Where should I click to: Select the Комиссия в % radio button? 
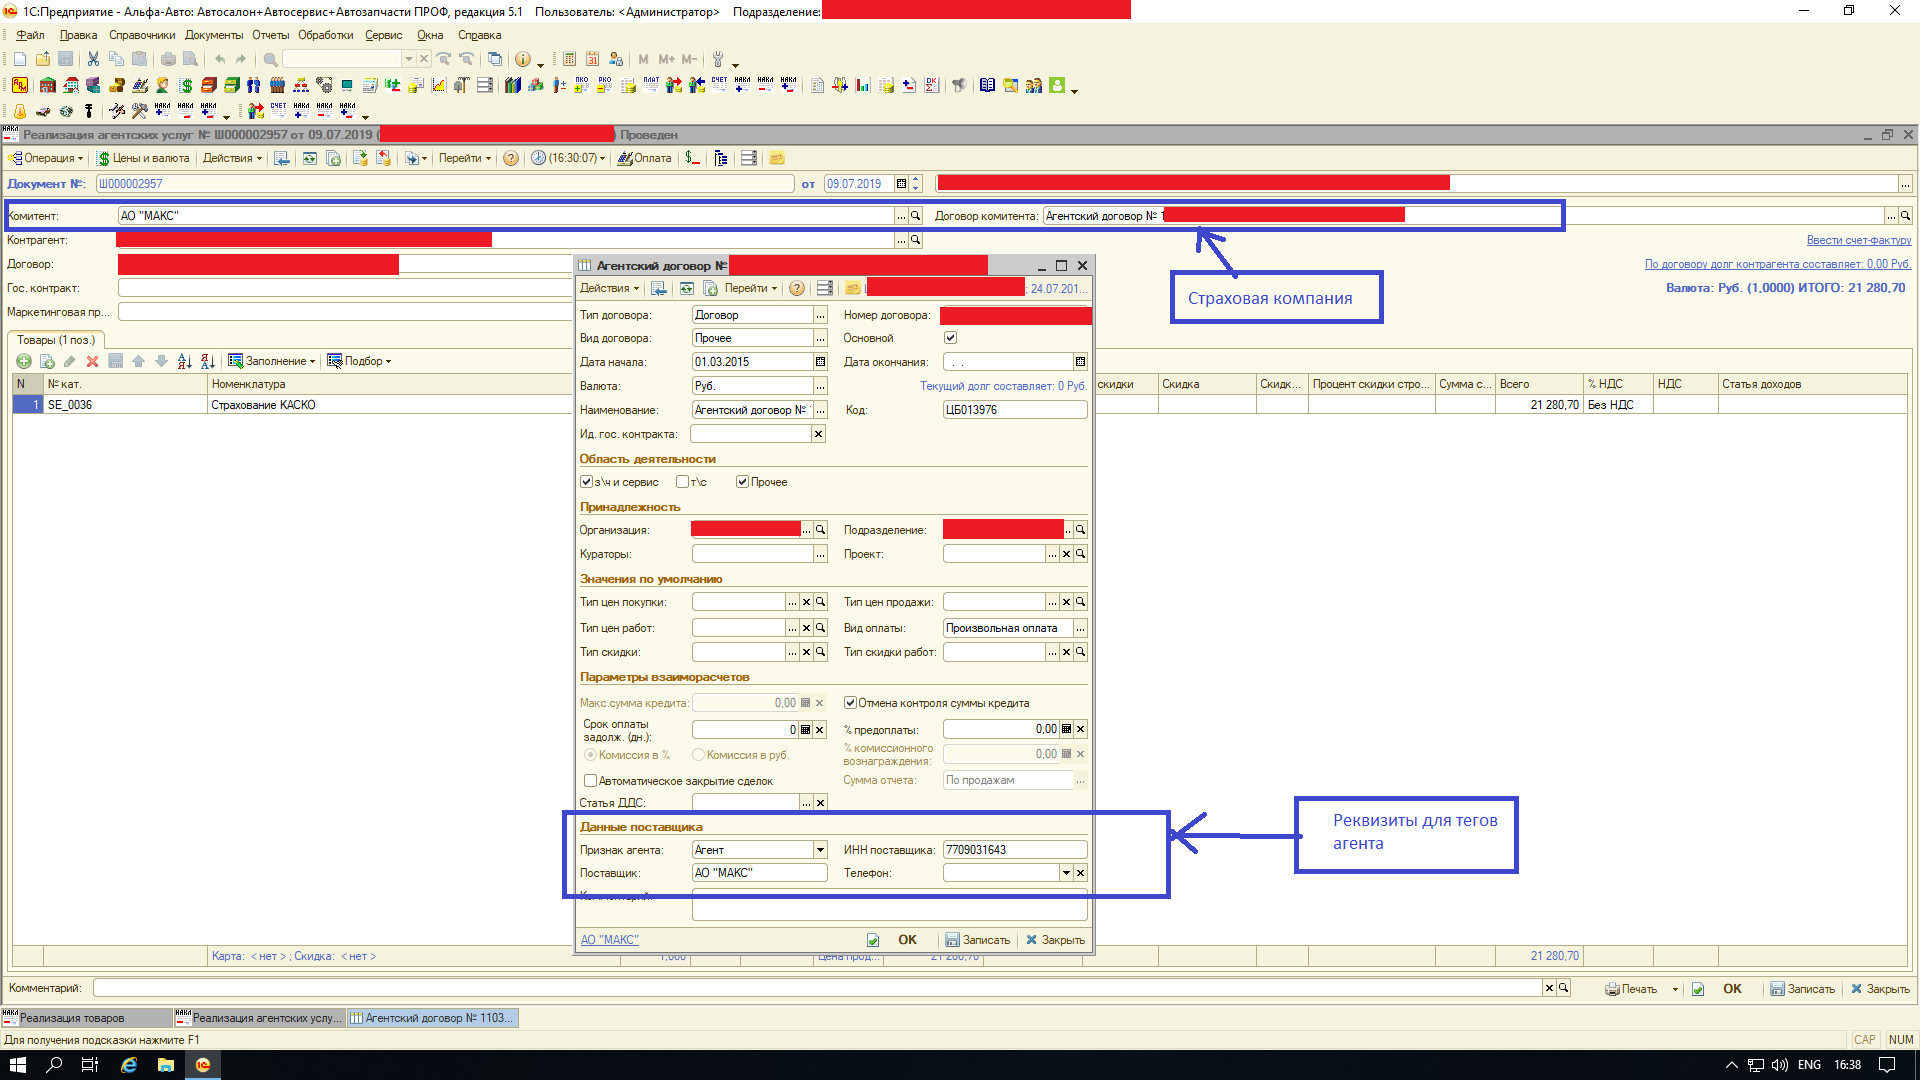(x=590, y=755)
